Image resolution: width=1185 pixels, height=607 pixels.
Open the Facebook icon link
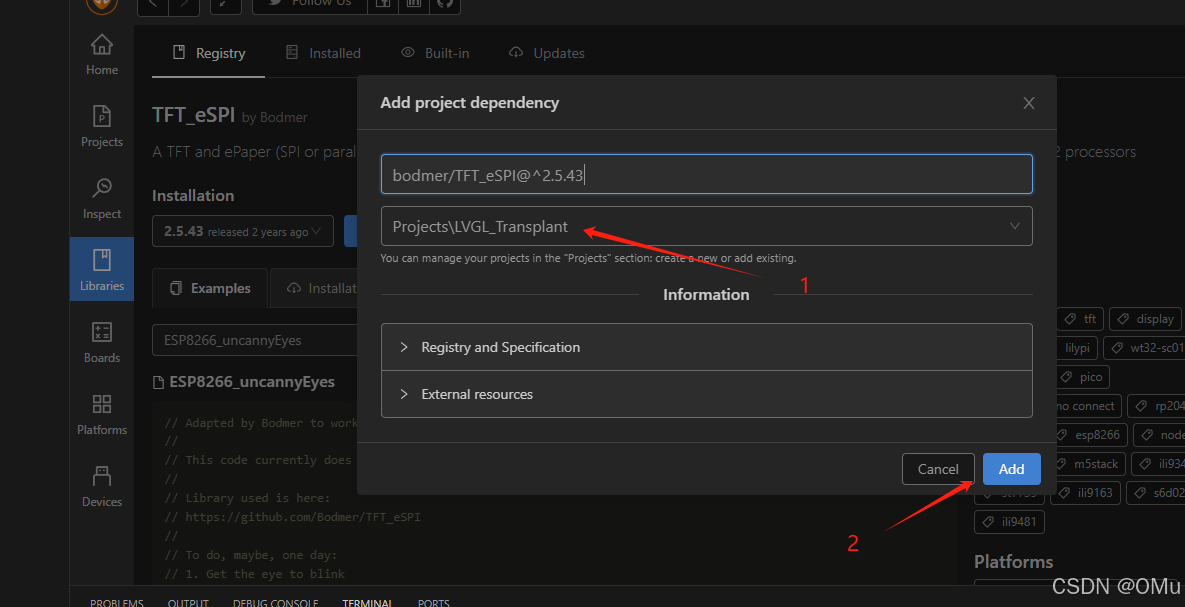(x=382, y=4)
